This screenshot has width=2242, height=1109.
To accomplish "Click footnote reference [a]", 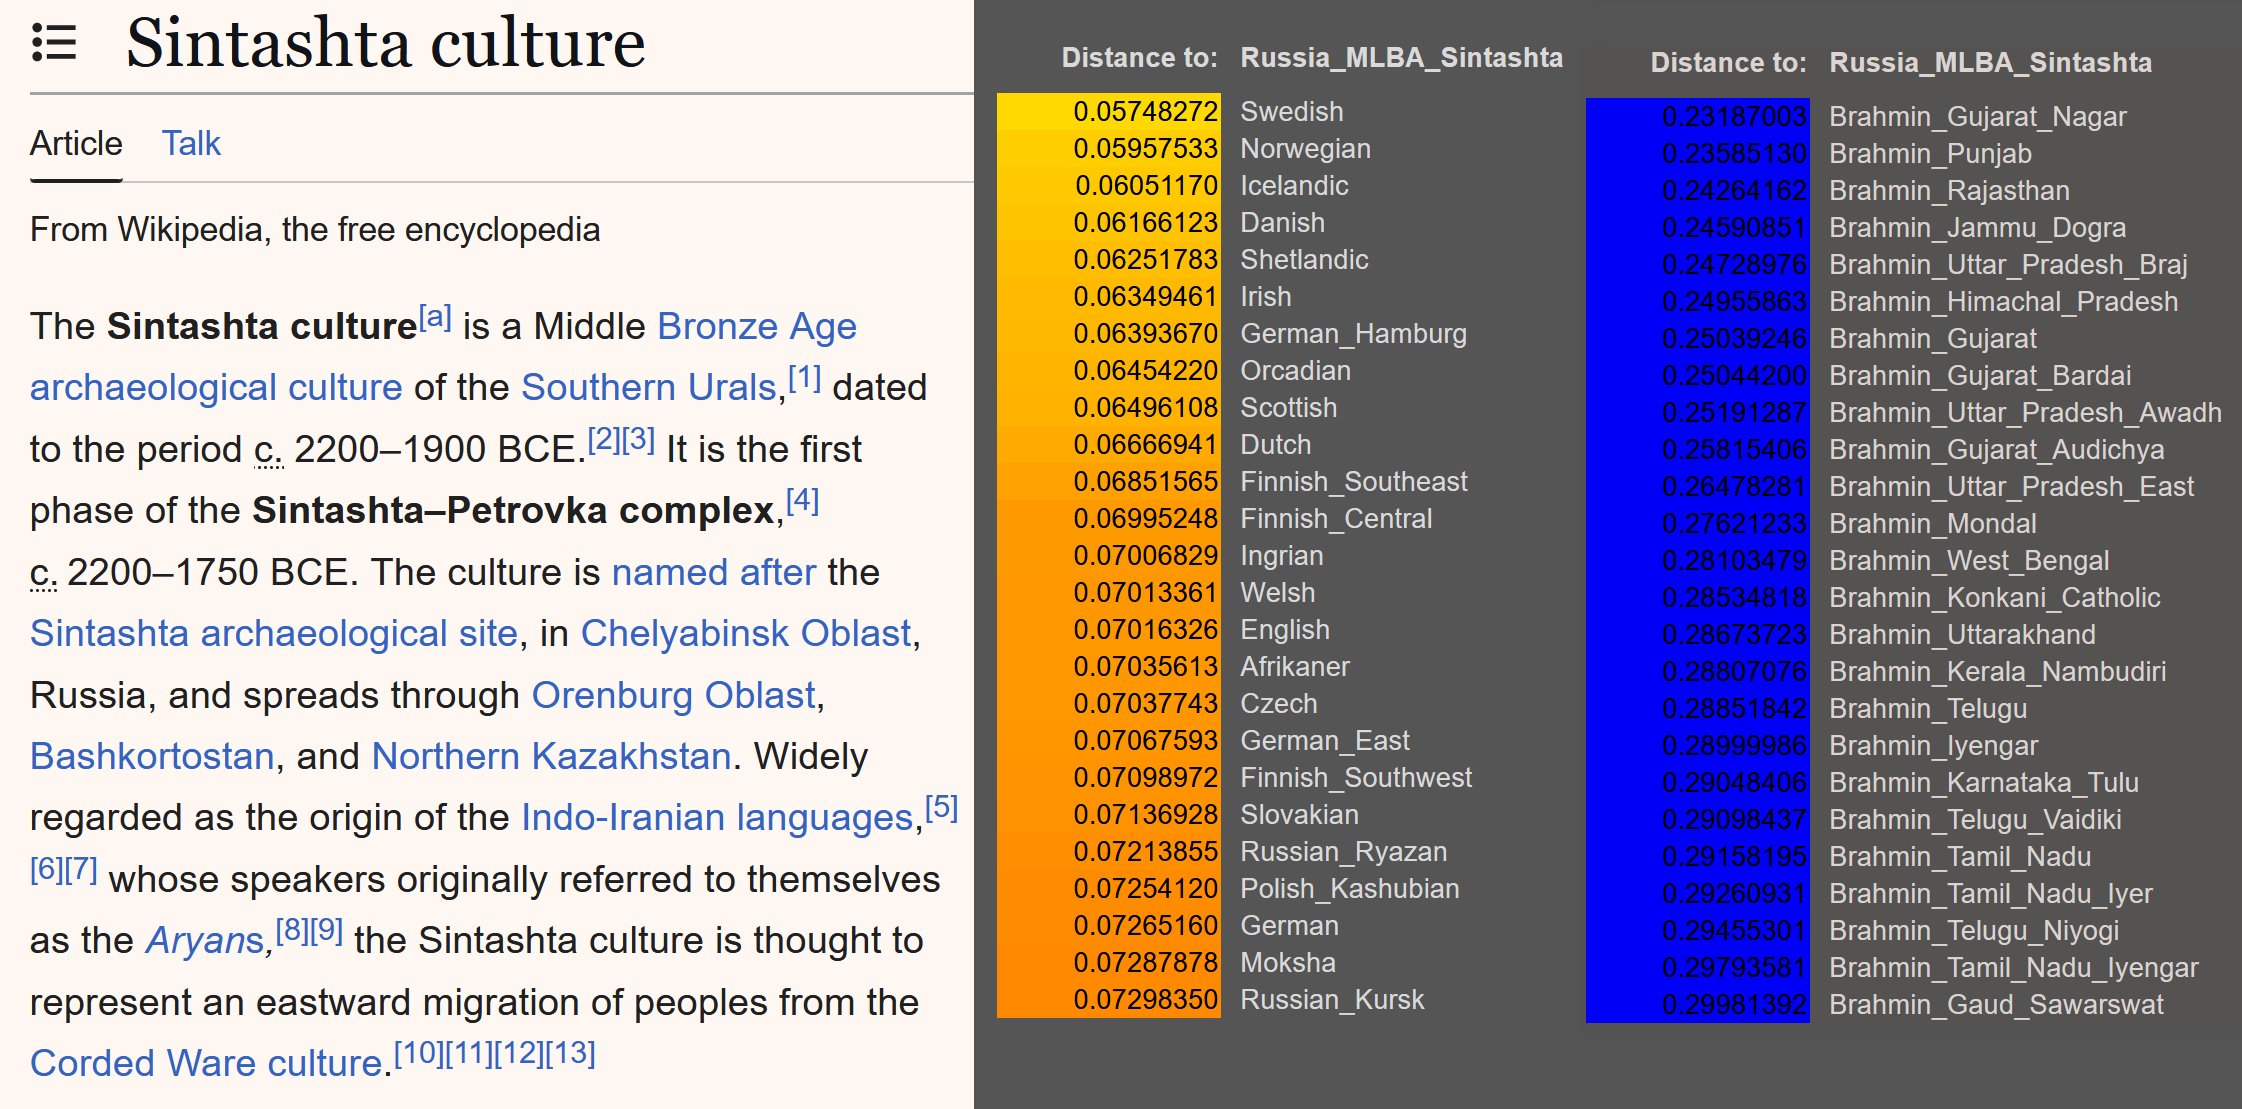I will 435,316.
